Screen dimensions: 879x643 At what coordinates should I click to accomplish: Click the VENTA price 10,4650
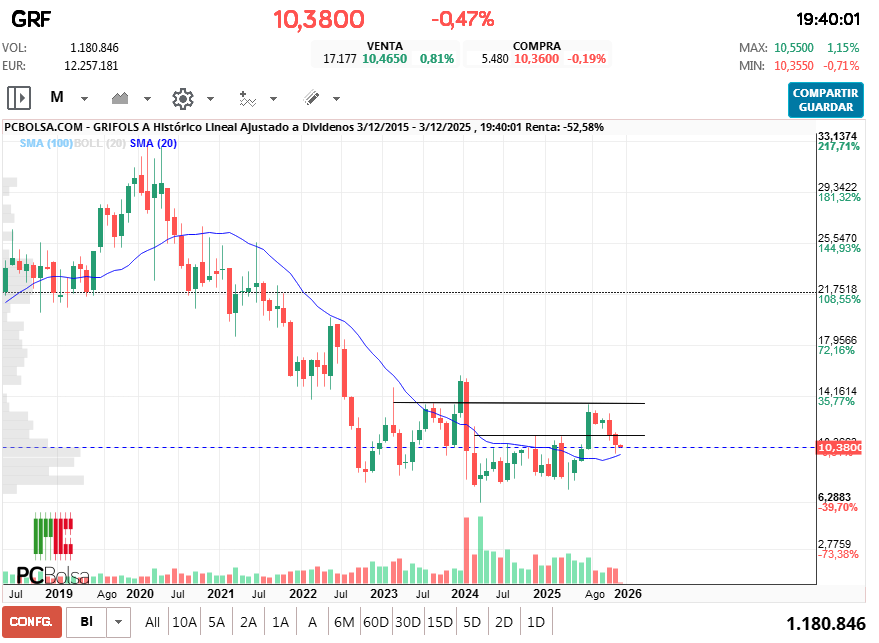pos(385,59)
